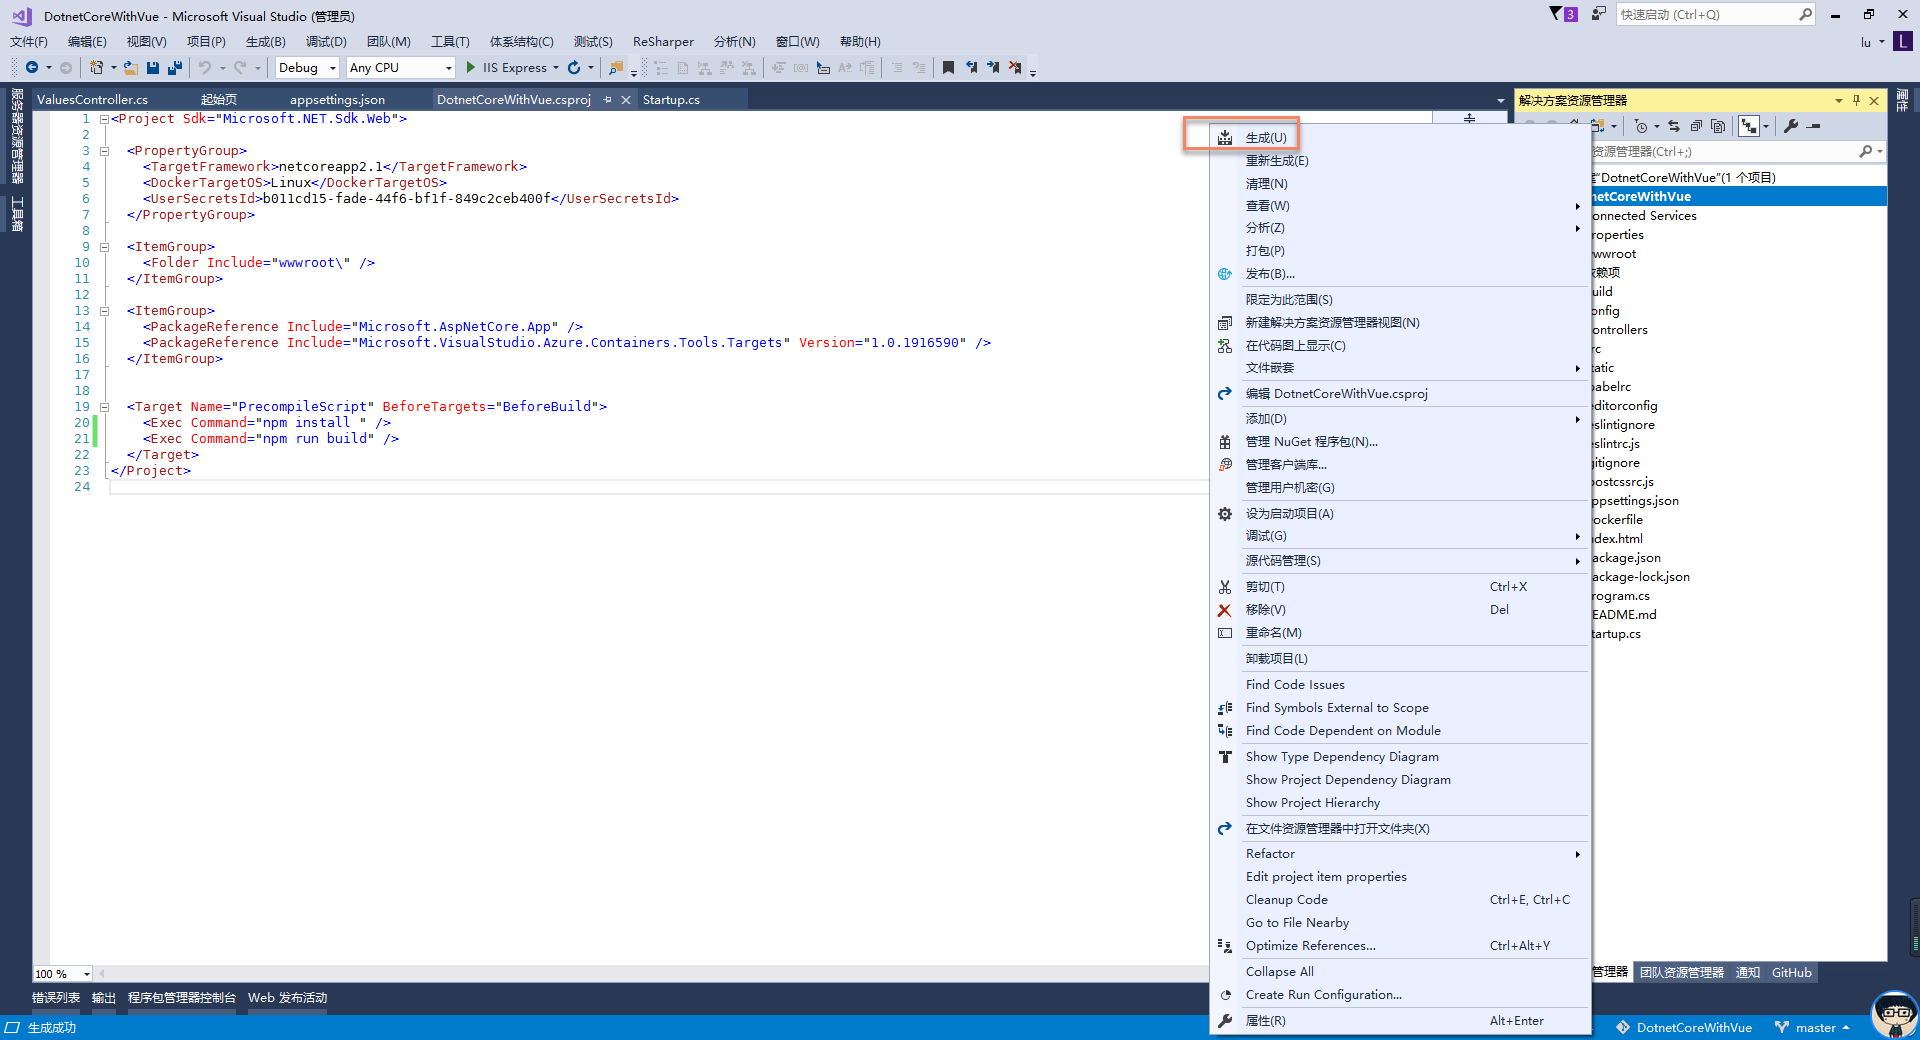Click the next bookmark icon
This screenshot has width=1920, height=1040.
(x=993, y=68)
